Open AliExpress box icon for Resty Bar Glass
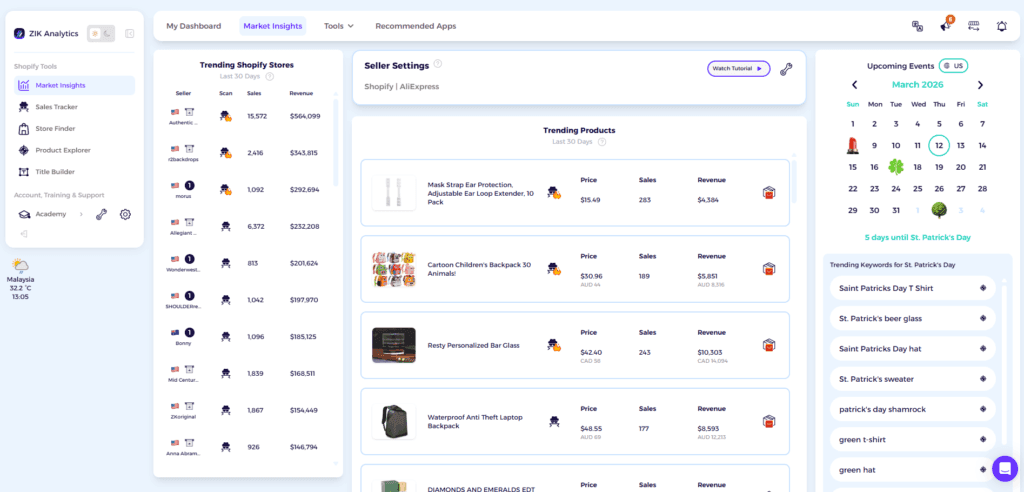Image resolution: width=1024 pixels, height=492 pixels. point(768,345)
